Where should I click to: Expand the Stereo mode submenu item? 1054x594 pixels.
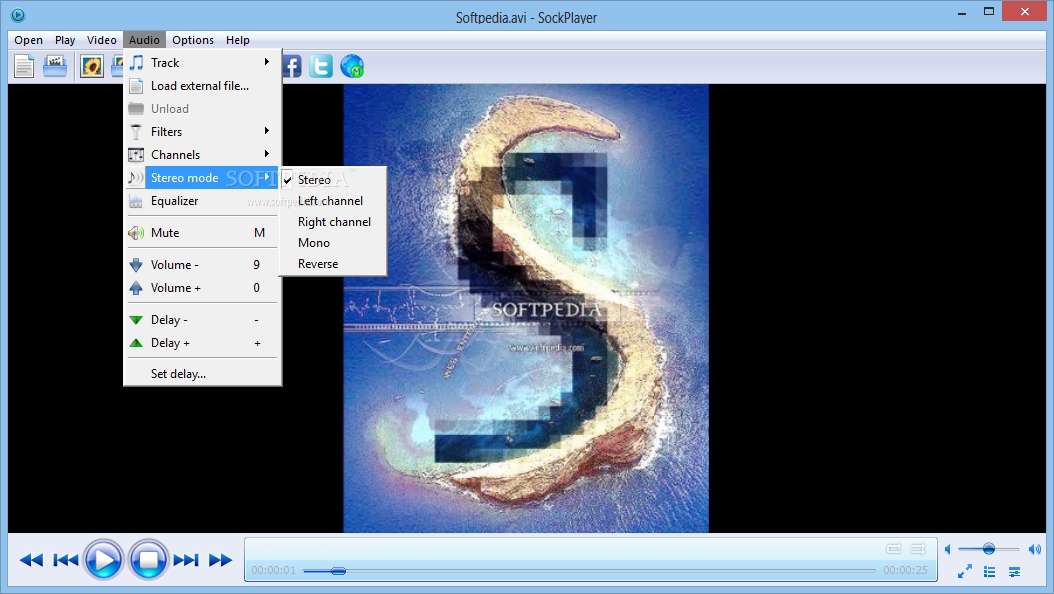202,177
